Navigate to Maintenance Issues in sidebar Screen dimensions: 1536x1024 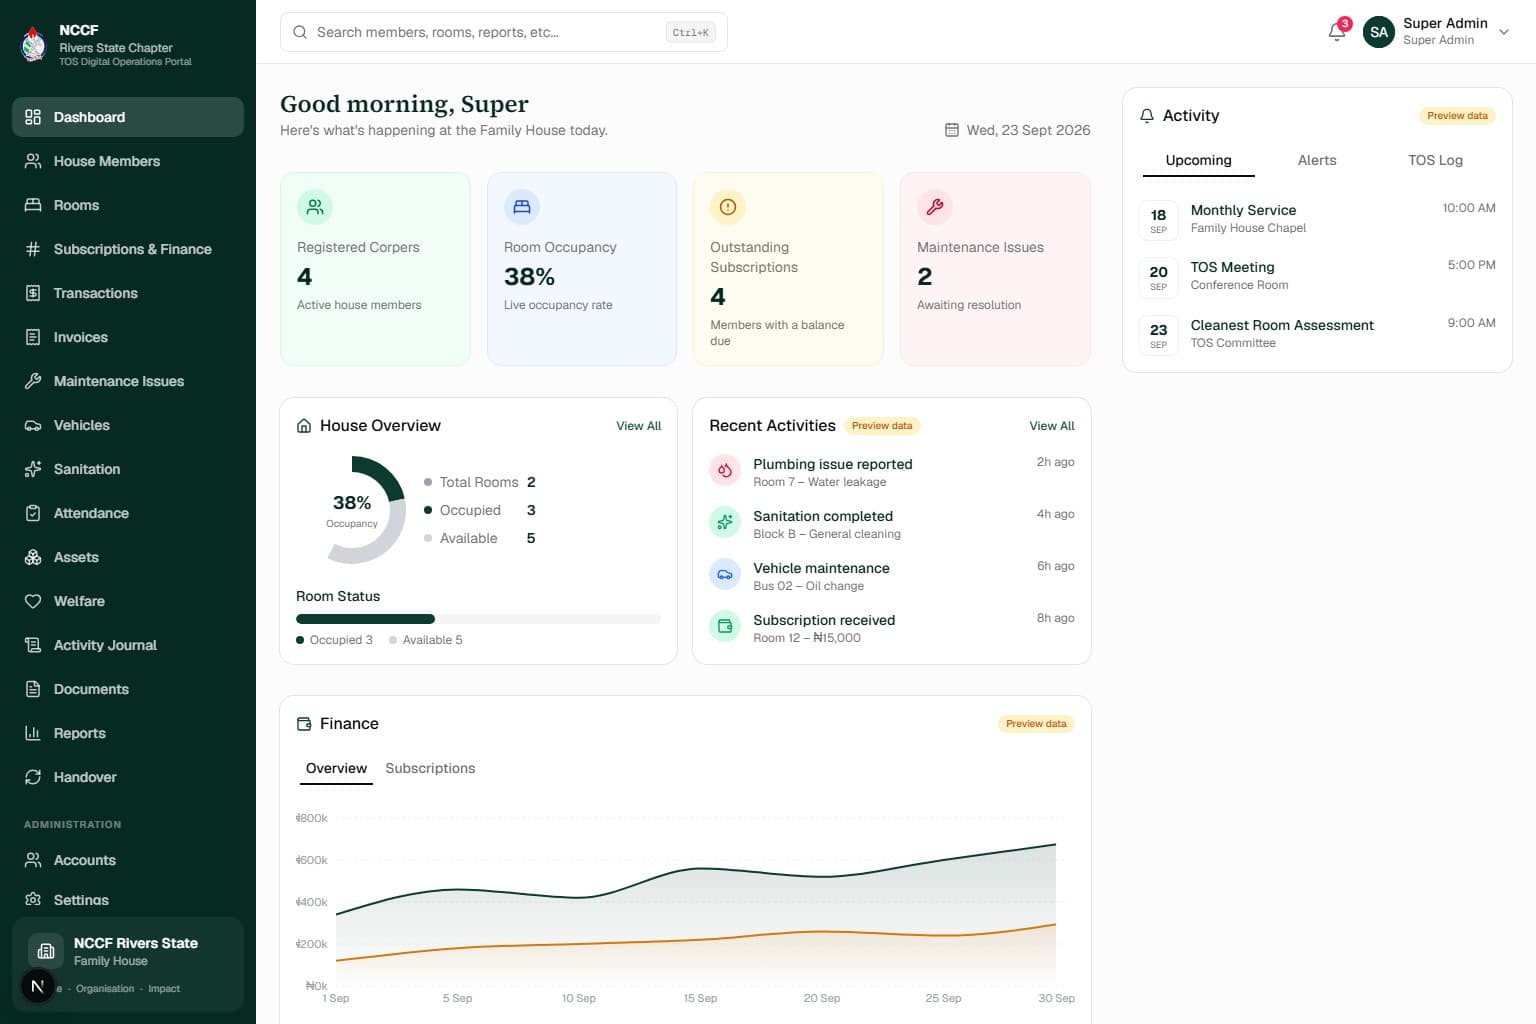(x=128, y=381)
